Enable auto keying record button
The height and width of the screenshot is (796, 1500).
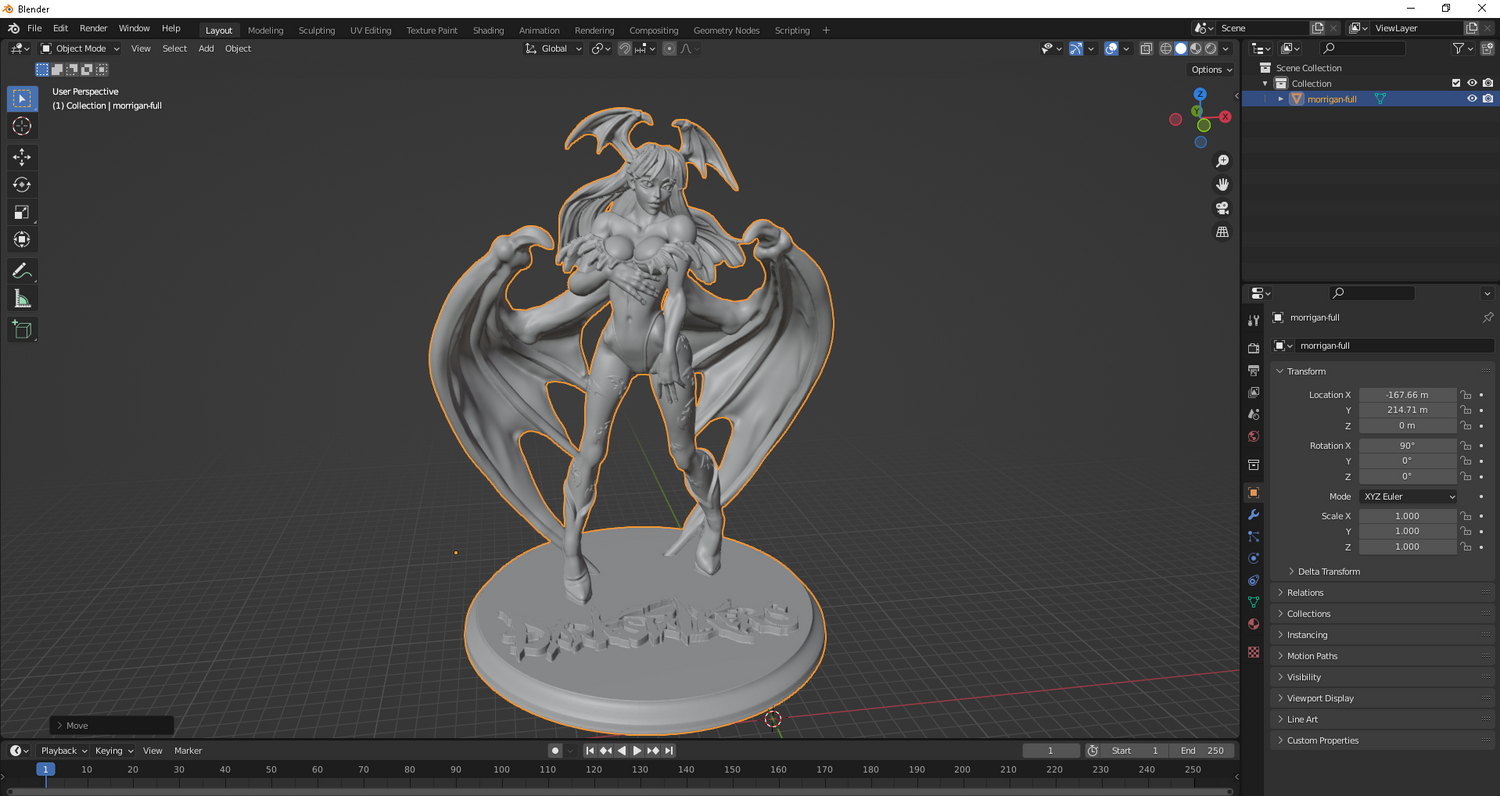555,751
